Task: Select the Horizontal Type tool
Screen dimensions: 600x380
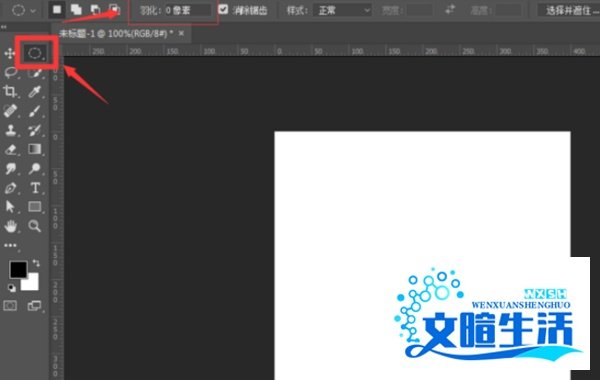Action: [x=35, y=188]
